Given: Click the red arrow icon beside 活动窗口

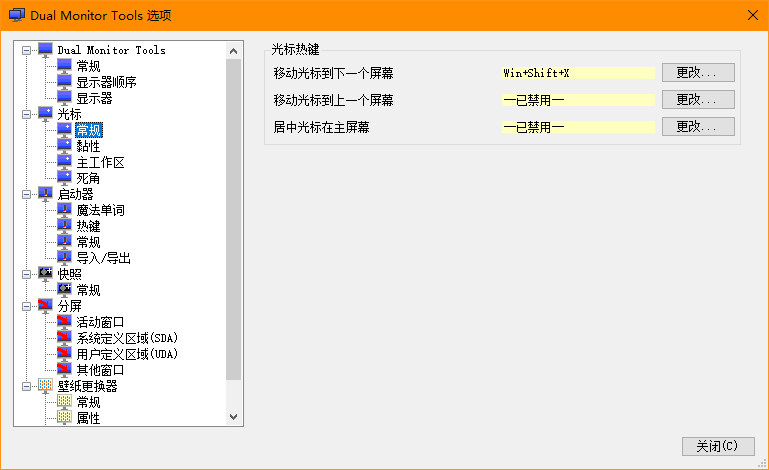Looking at the screenshot, I should click(65, 322).
